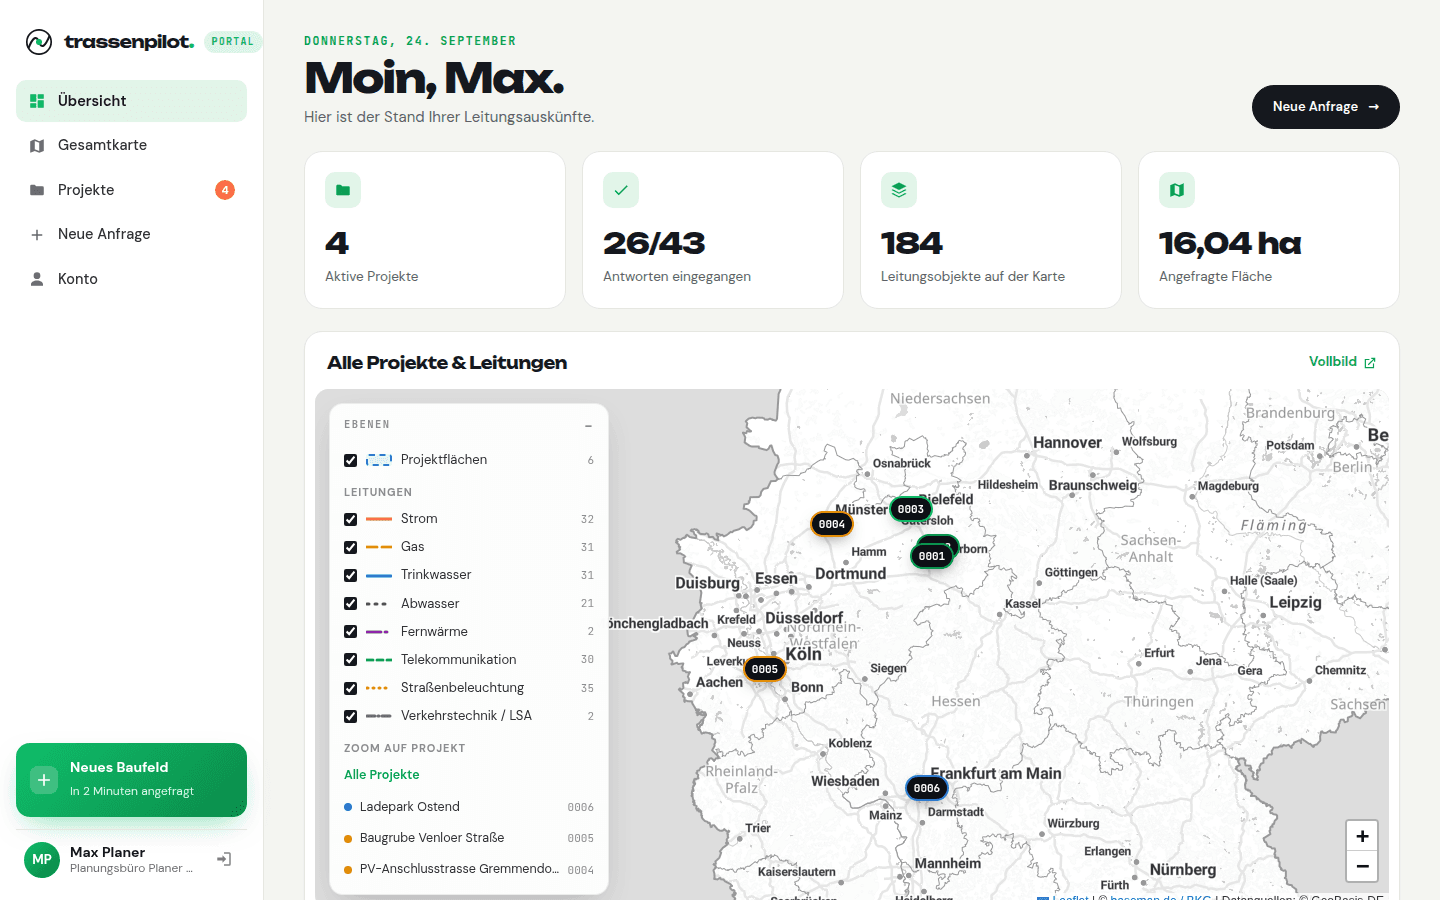Screen dimensions: 1440x900
Task: Click the black Neue Anfrage button
Action: 1325,107
